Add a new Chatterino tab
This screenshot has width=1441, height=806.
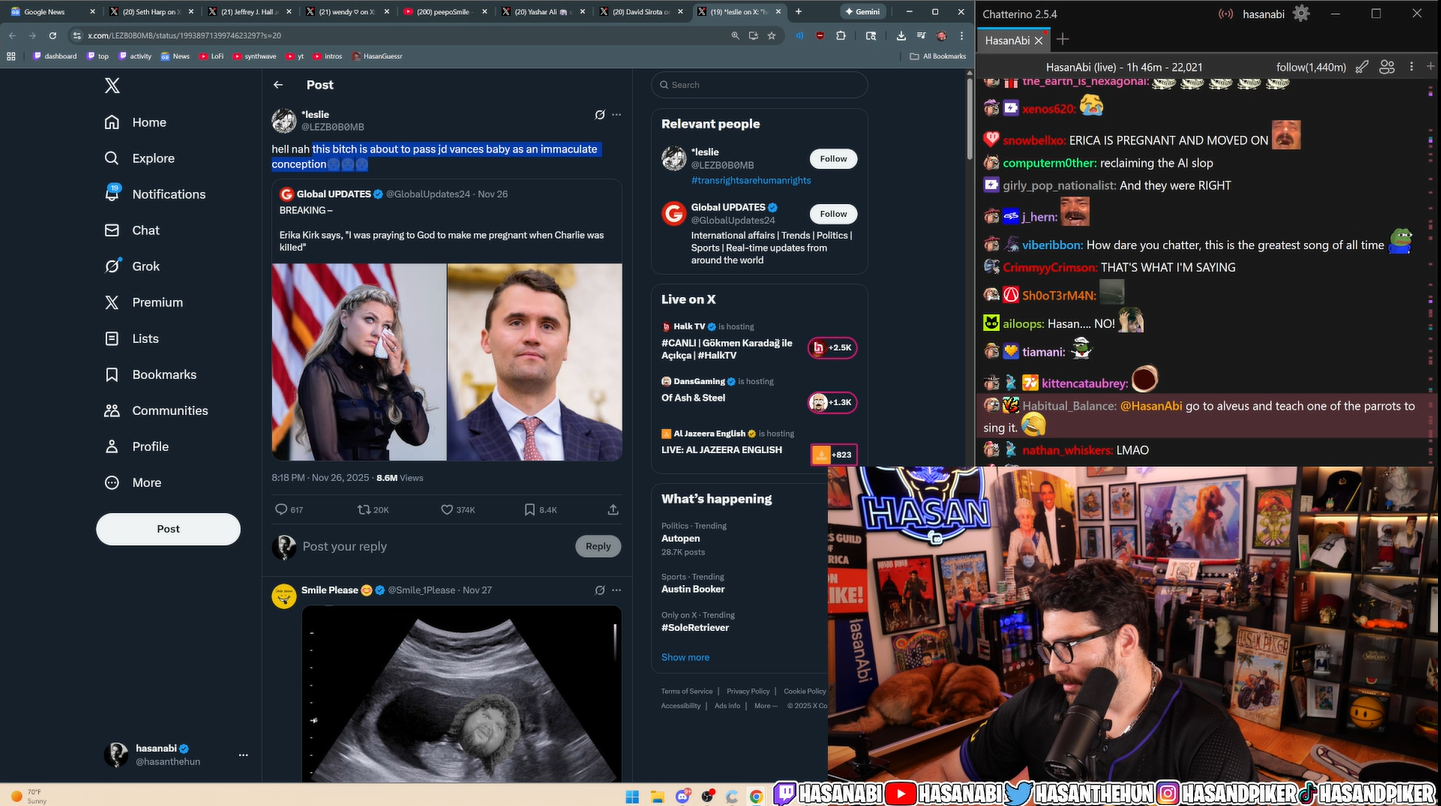[x=1062, y=40]
